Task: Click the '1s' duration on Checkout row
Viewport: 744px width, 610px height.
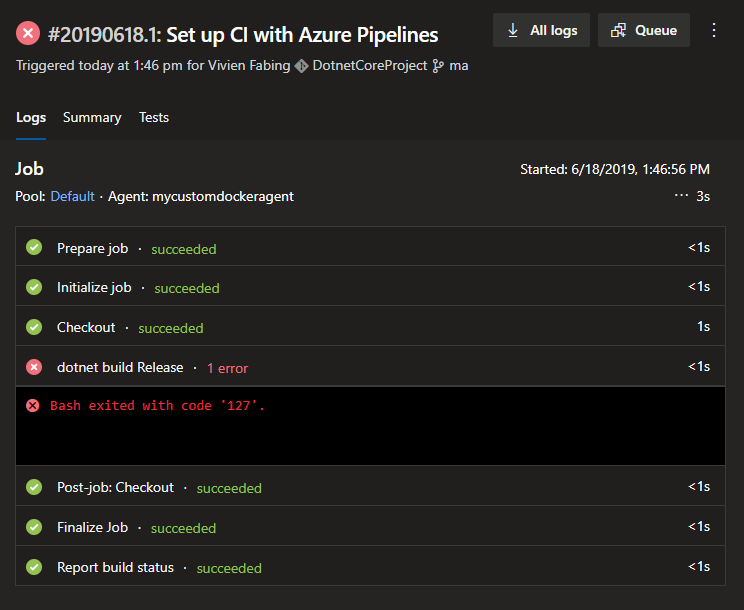Action: pyautogui.click(x=703, y=326)
